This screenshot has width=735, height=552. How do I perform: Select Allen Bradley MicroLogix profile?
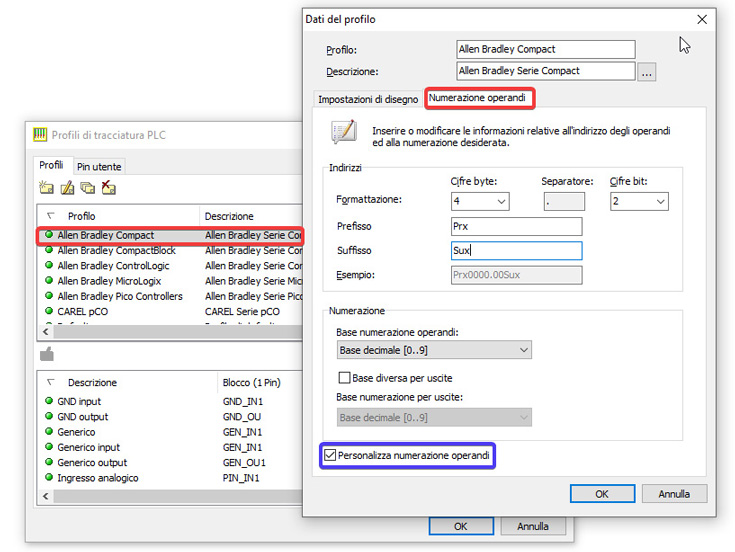click(x=171, y=281)
